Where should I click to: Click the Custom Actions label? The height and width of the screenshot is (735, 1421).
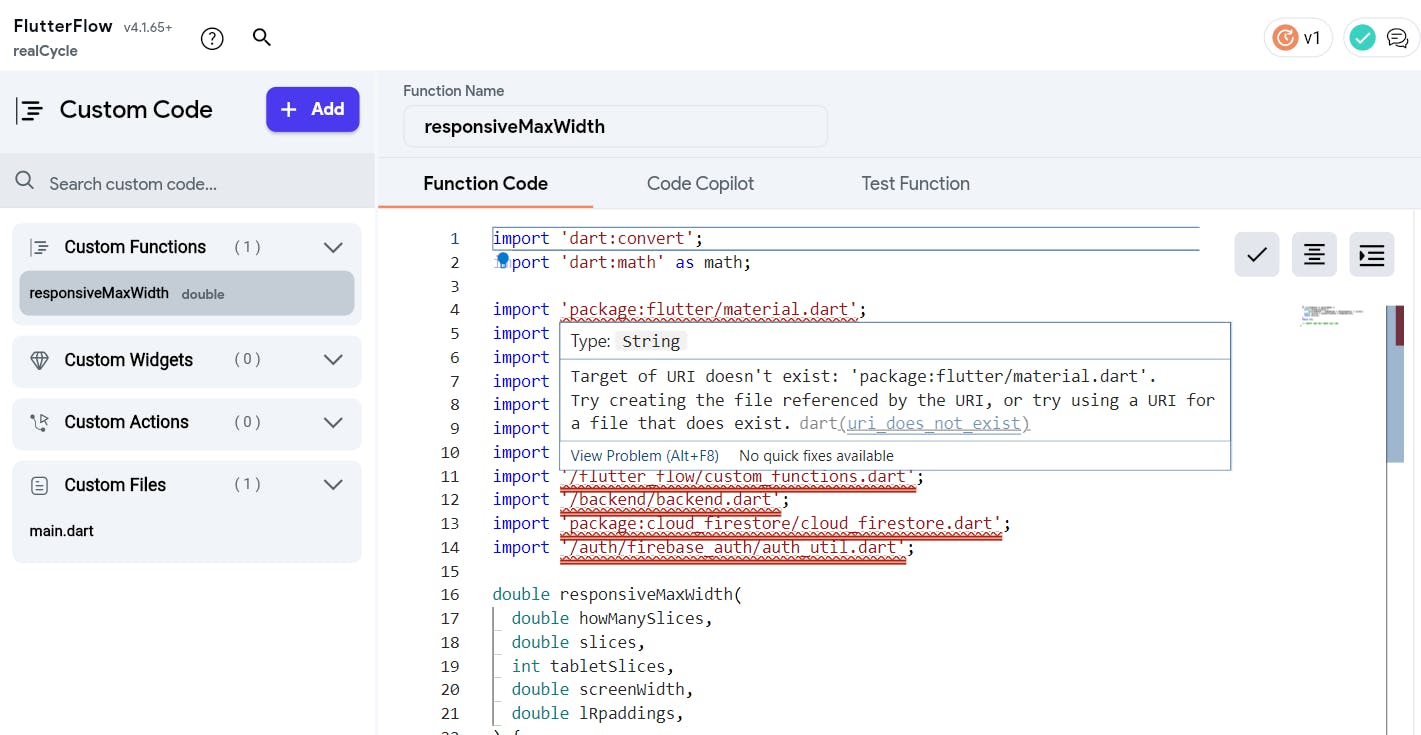tap(126, 422)
